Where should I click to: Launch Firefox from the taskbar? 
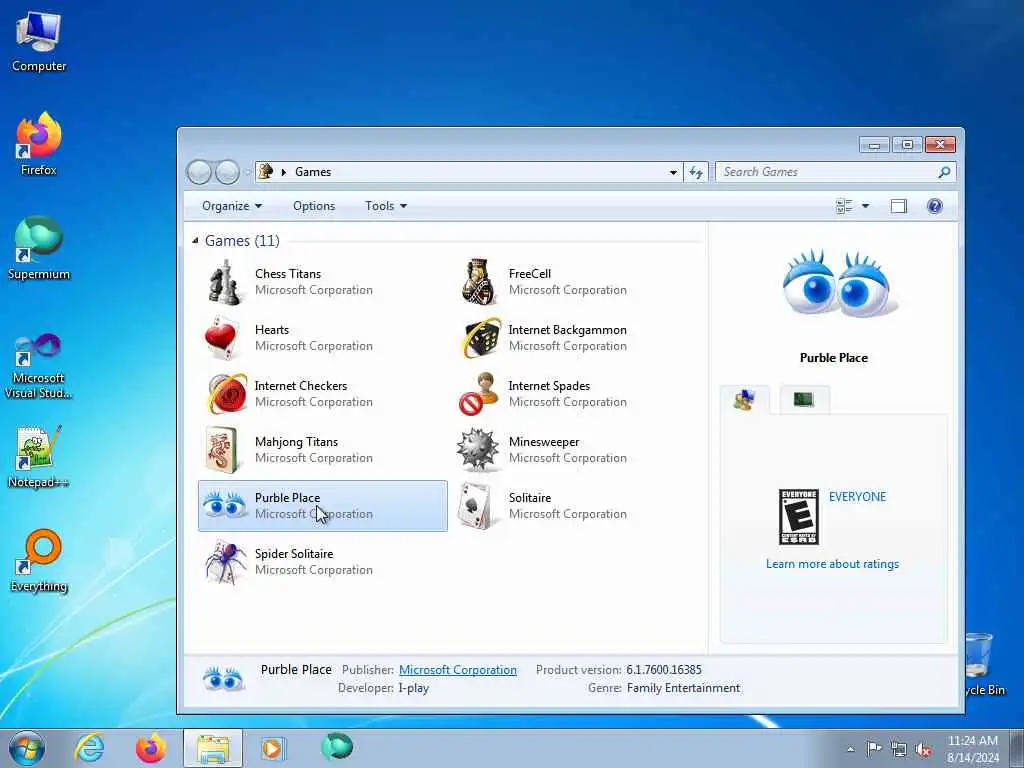click(151, 748)
